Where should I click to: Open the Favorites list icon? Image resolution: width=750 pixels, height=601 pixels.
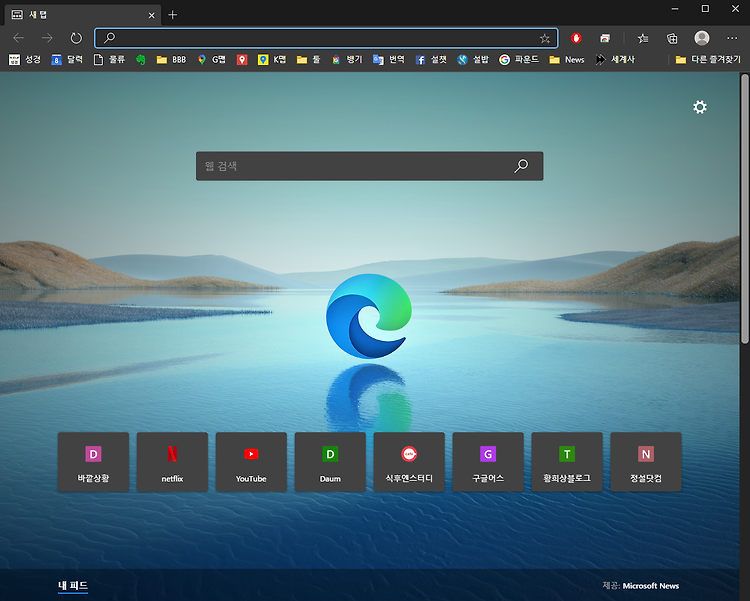[x=643, y=38]
